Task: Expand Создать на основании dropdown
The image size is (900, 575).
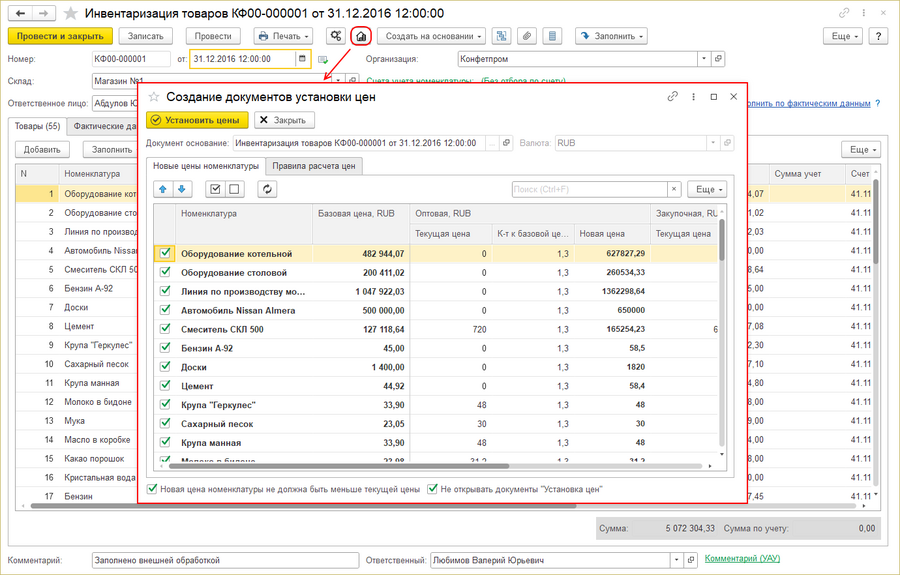Action: 431,36
